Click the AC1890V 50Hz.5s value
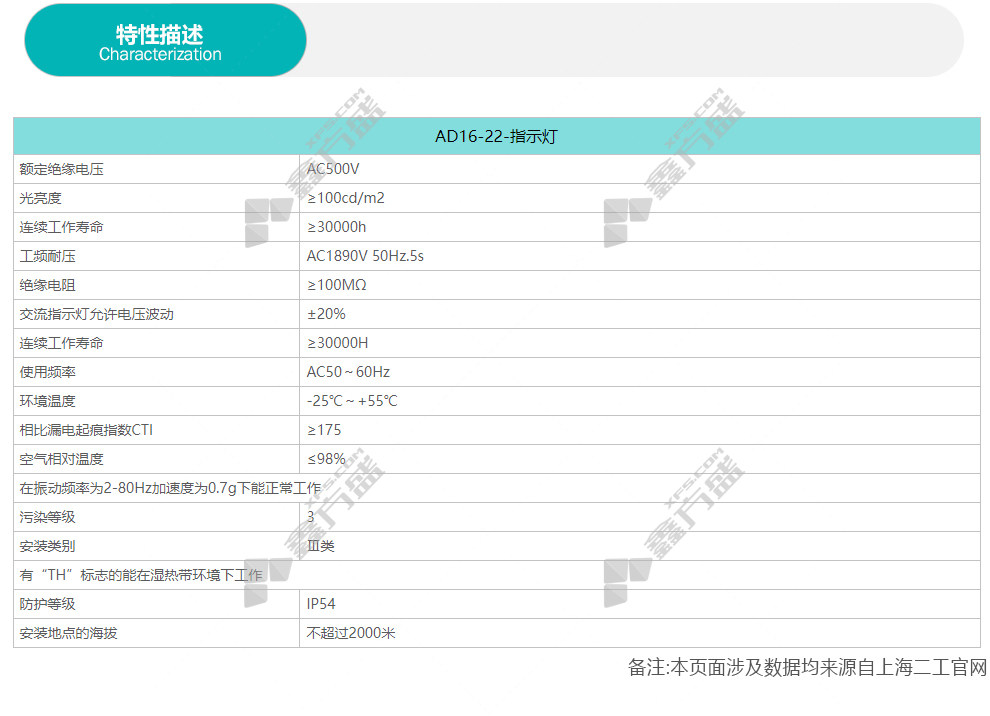 (x=365, y=256)
